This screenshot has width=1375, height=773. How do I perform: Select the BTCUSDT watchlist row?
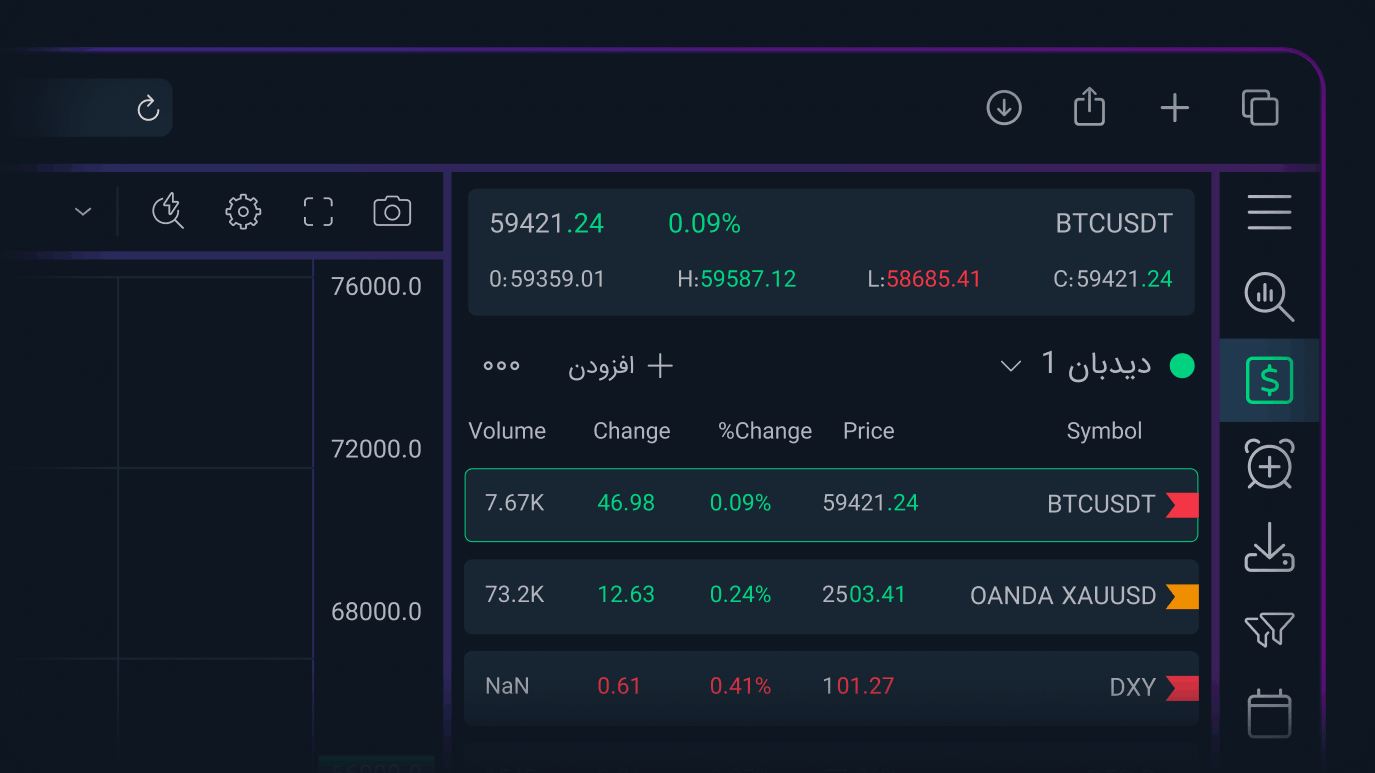tap(831, 505)
